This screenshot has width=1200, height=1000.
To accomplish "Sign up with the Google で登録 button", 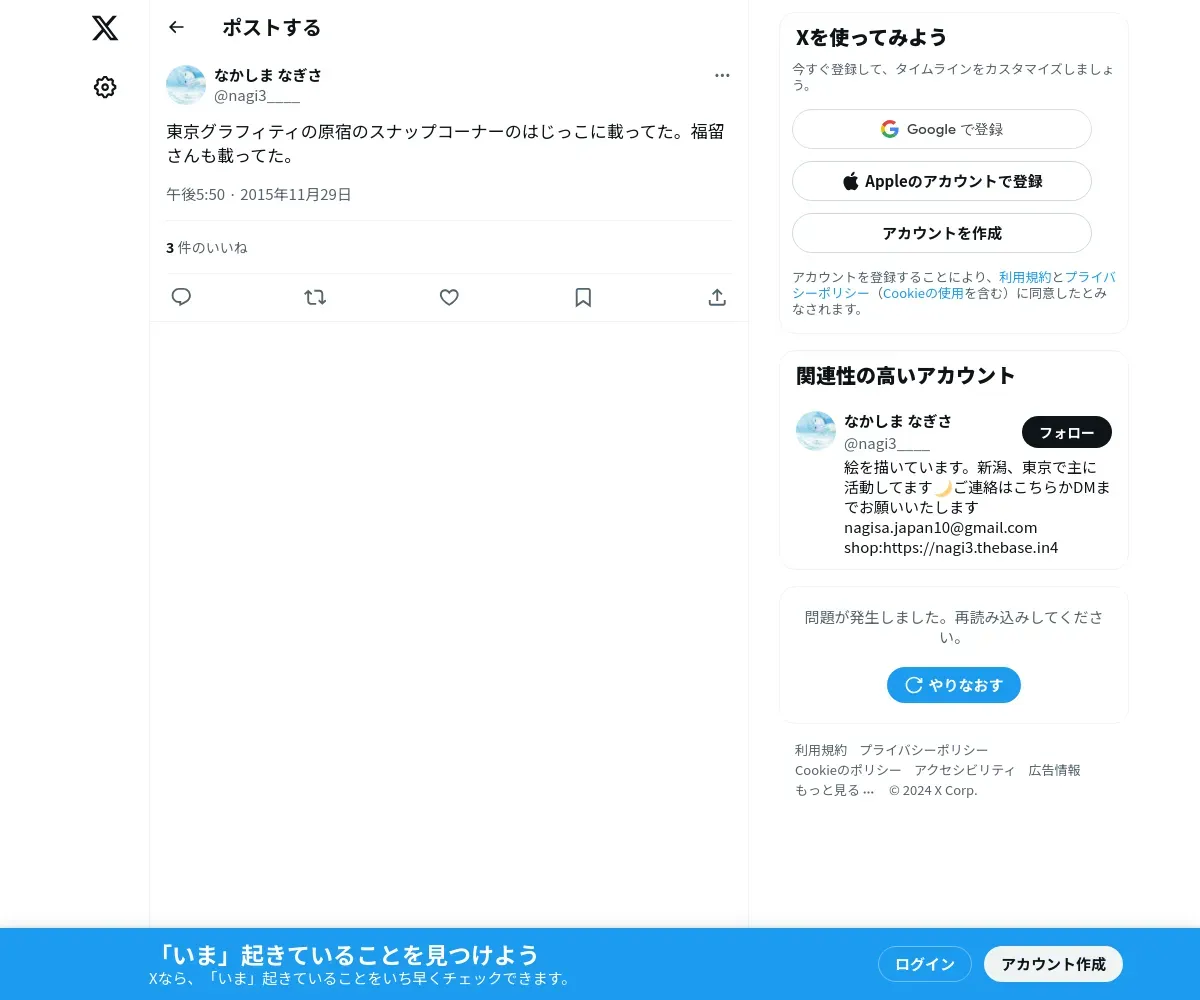I will point(942,129).
